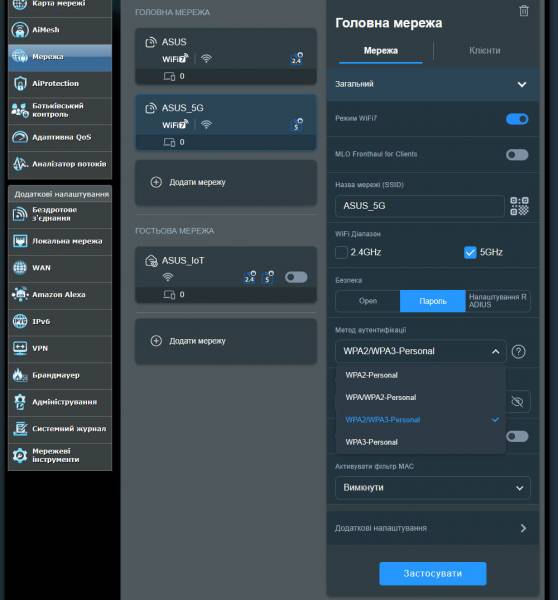
Task: Collapse the Загальний section
Action: (x=433, y=84)
